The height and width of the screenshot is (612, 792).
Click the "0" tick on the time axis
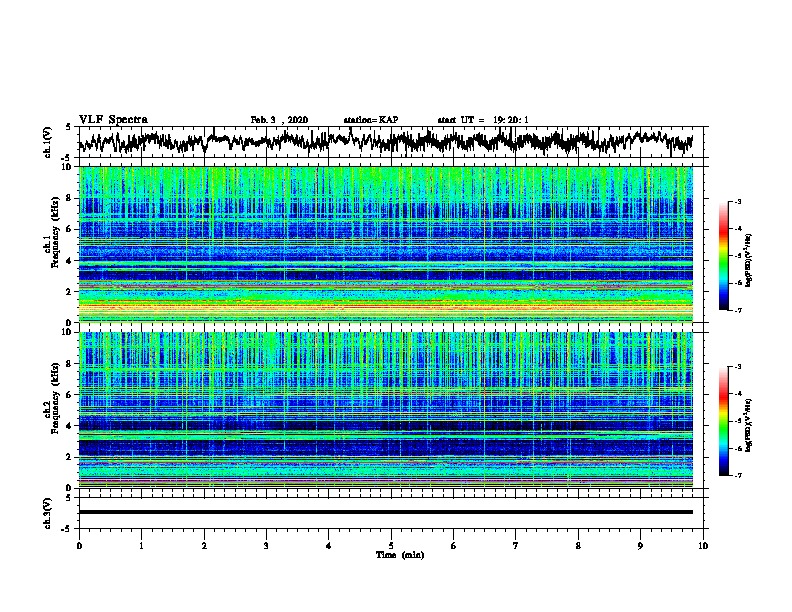[79, 546]
